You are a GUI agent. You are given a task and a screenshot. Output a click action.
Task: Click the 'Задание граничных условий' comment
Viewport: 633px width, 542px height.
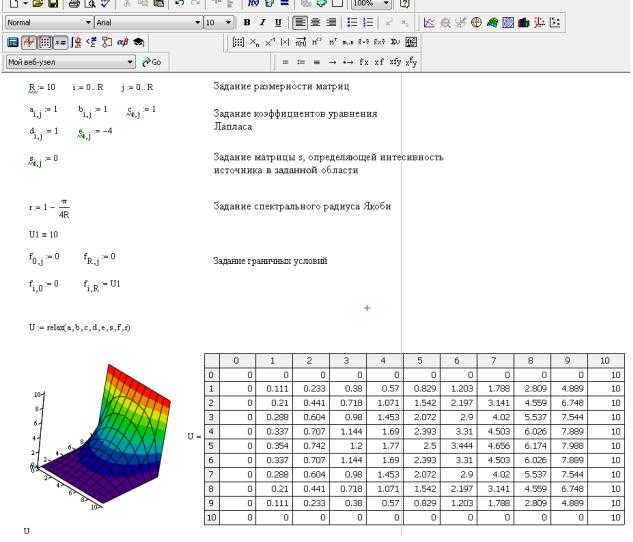click(270, 261)
